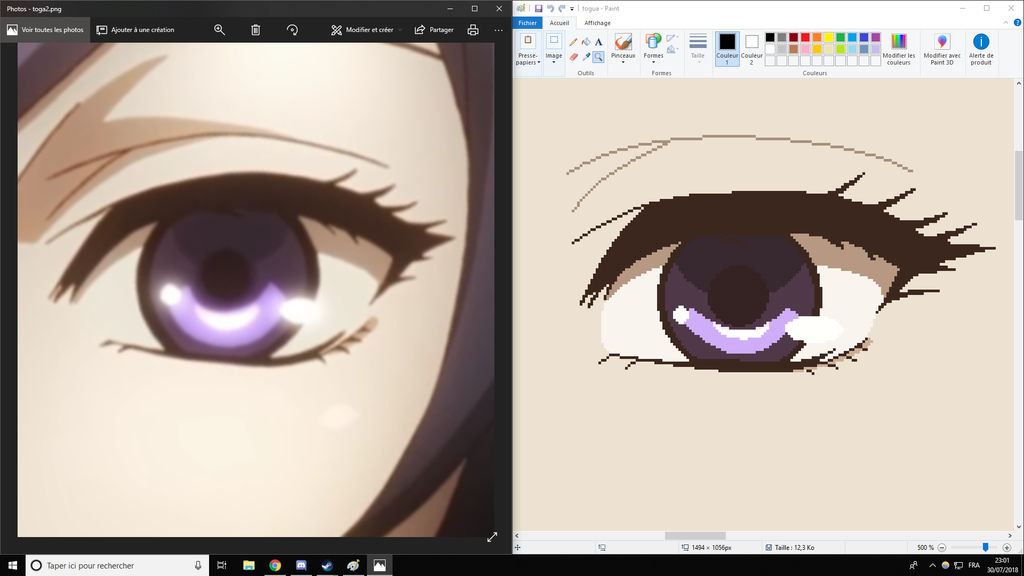Pick the green color from the palette

coord(840,37)
